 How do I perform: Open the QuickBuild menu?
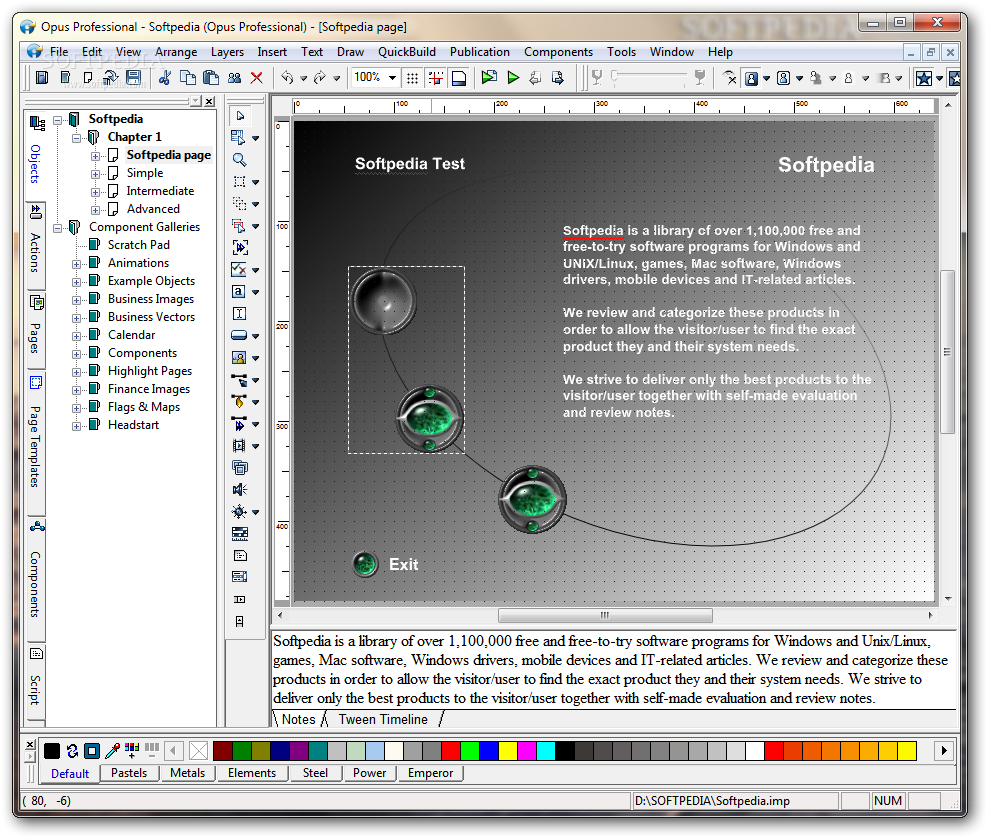pyautogui.click(x=406, y=52)
